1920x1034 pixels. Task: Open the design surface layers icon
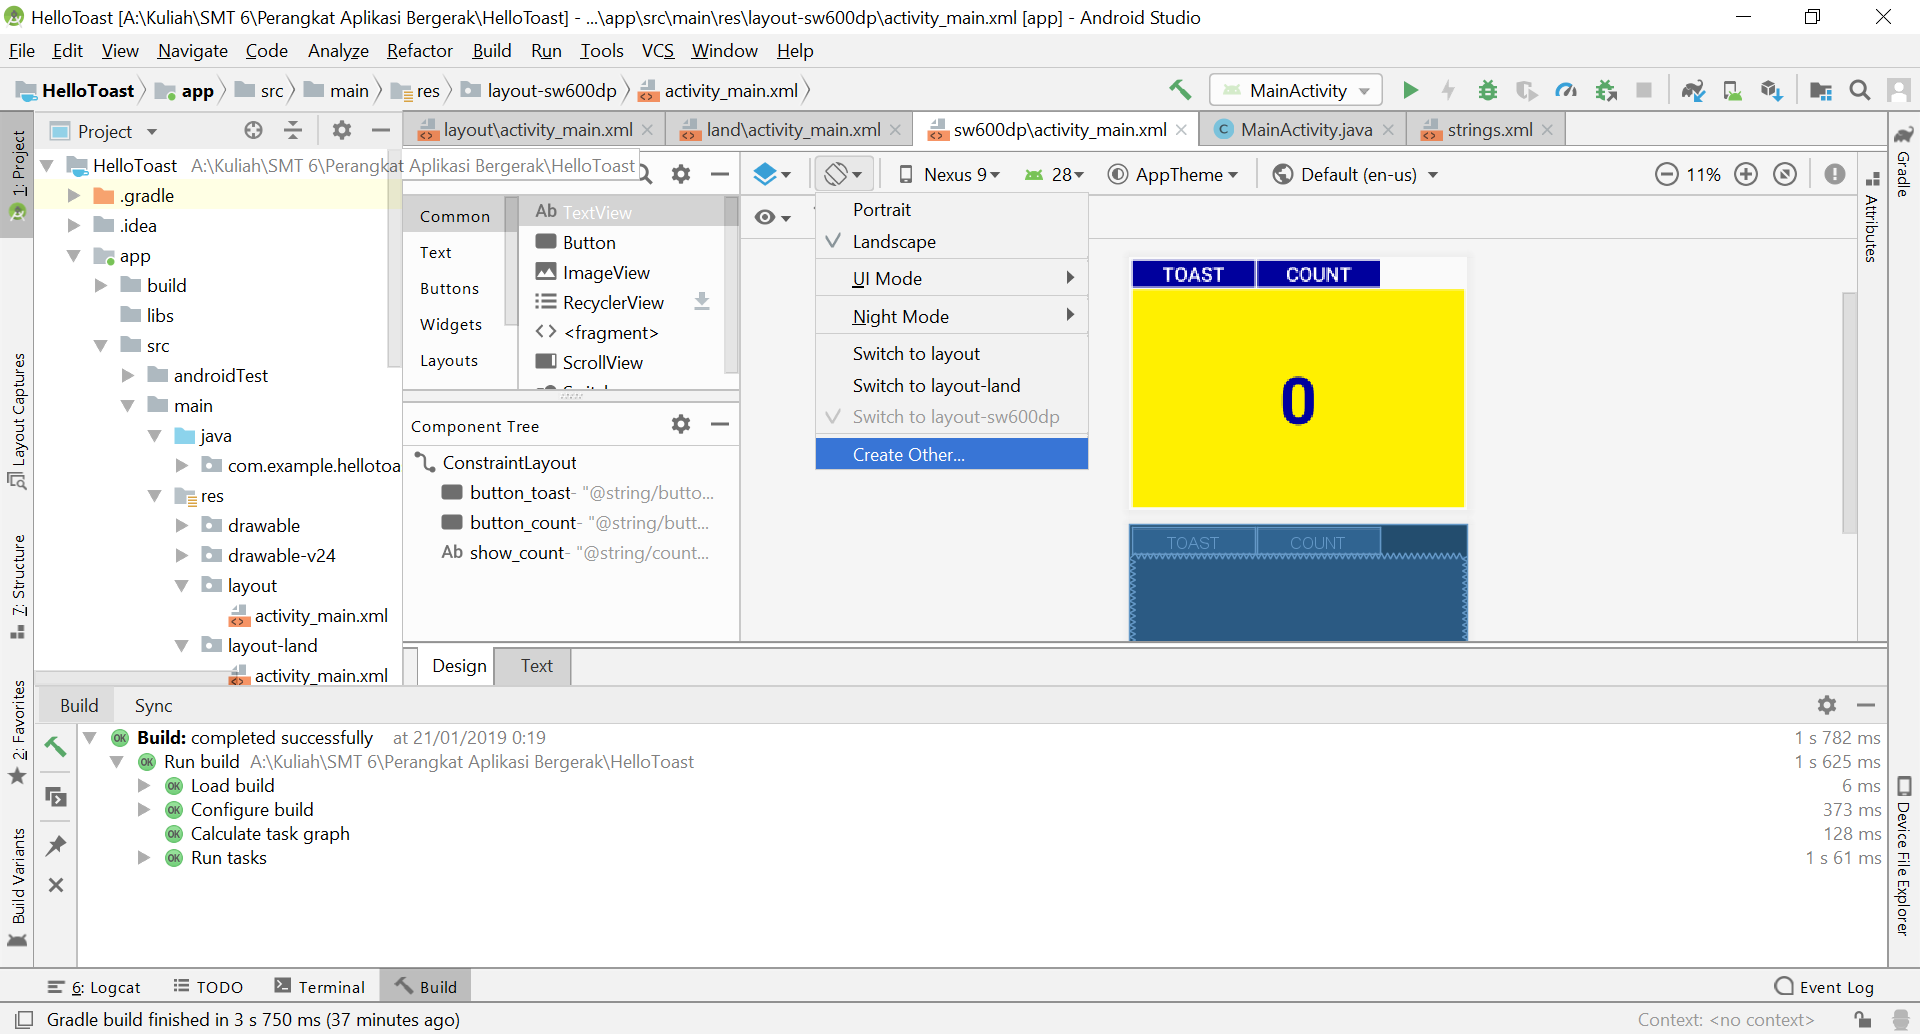[x=770, y=173]
